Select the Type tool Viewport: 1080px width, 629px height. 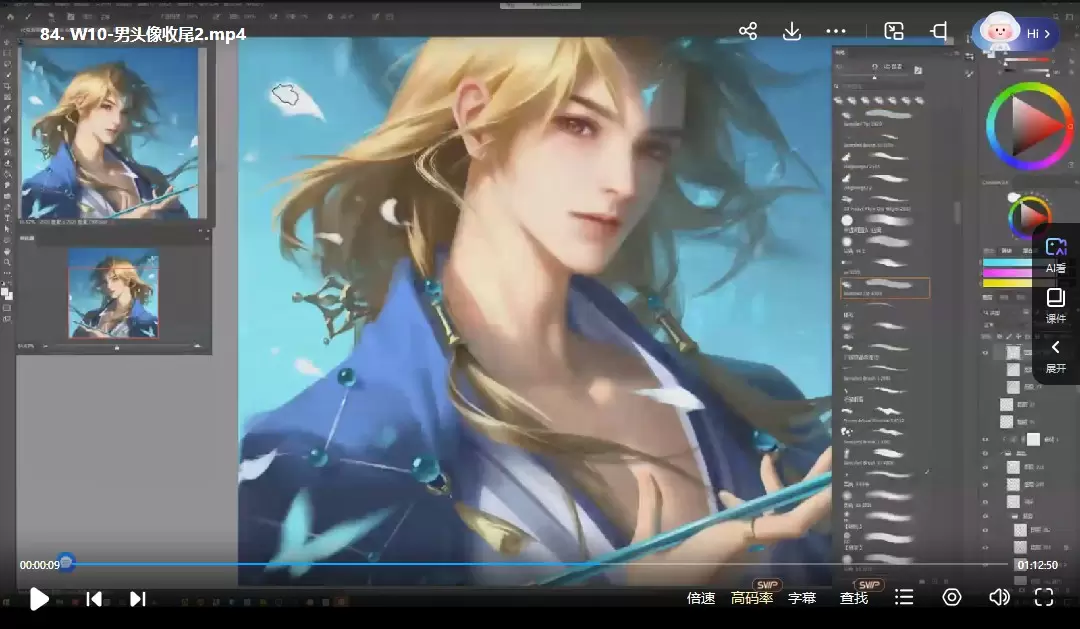point(7,218)
